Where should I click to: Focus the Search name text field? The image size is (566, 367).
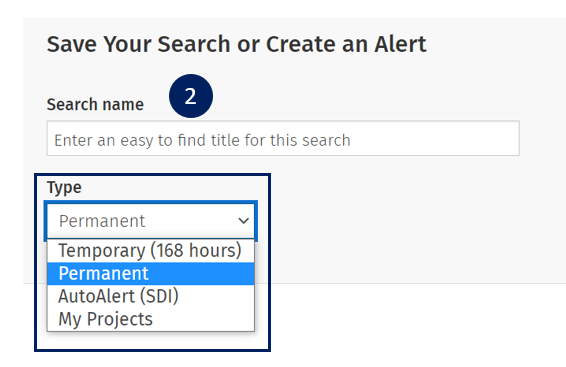(x=283, y=139)
